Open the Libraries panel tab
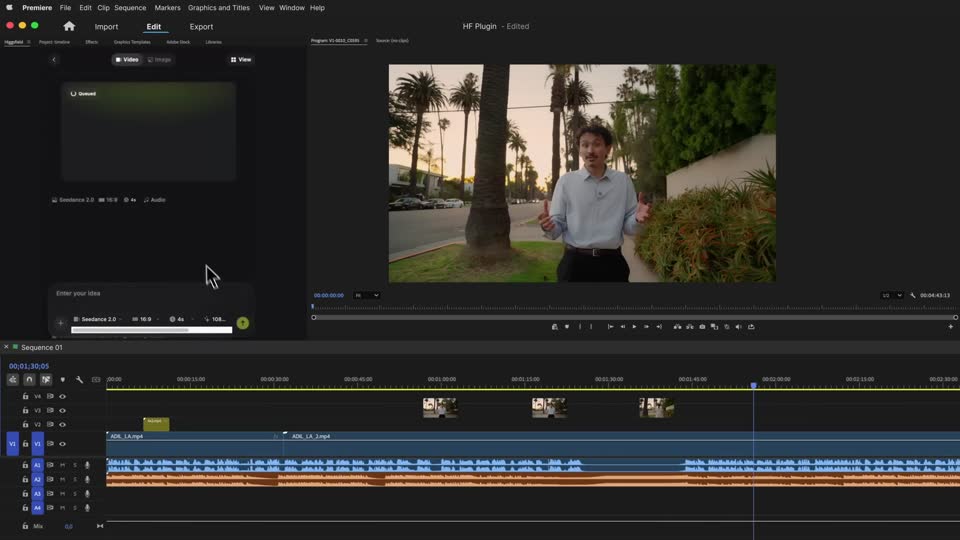960x540 pixels. click(214, 42)
